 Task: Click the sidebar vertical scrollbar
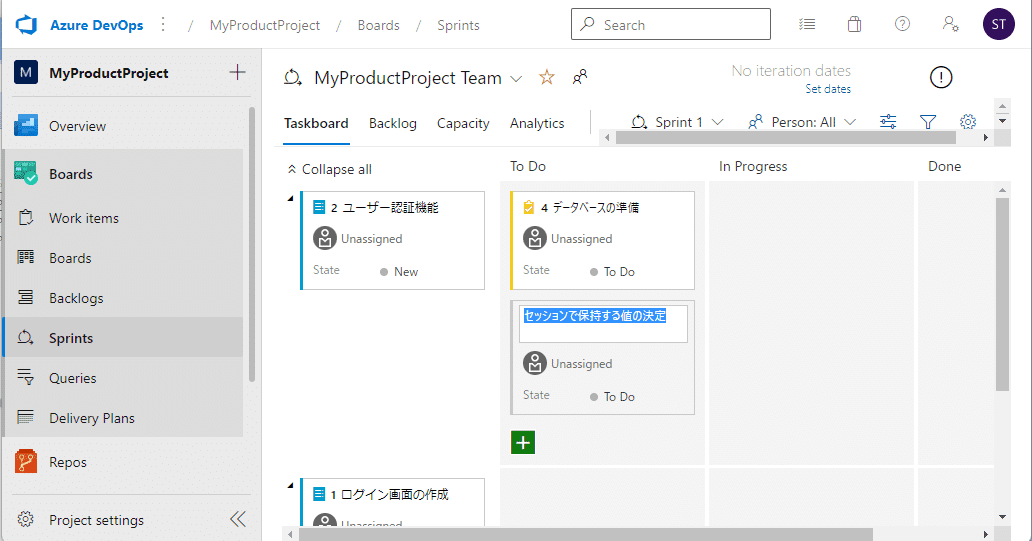click(x=252, y=244)
